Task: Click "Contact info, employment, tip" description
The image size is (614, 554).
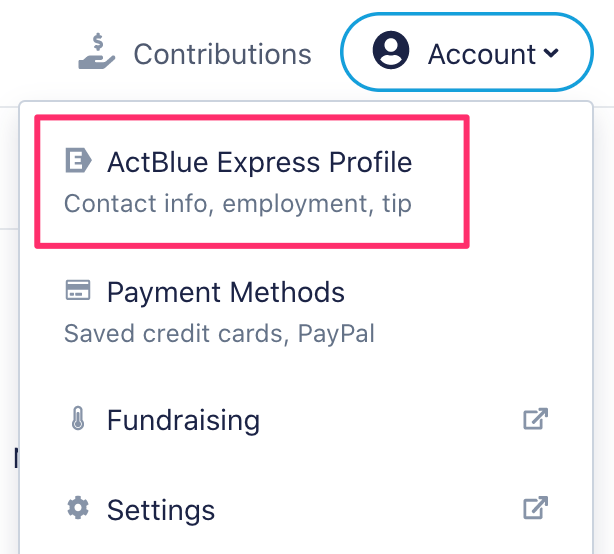Action: [238, 204]
